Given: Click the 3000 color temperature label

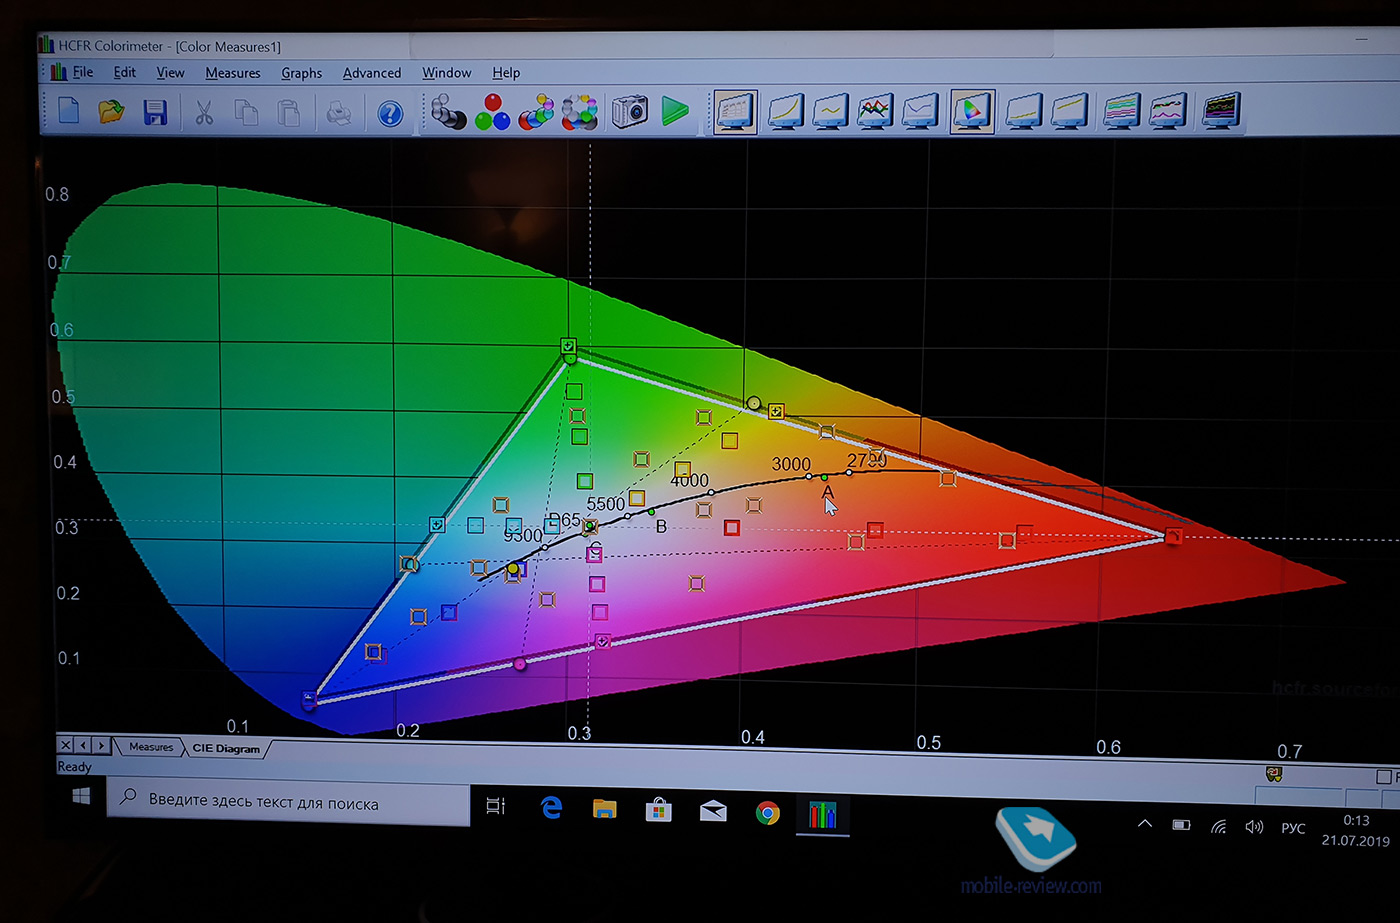Looking at the screenshot, I should [791, 464].
